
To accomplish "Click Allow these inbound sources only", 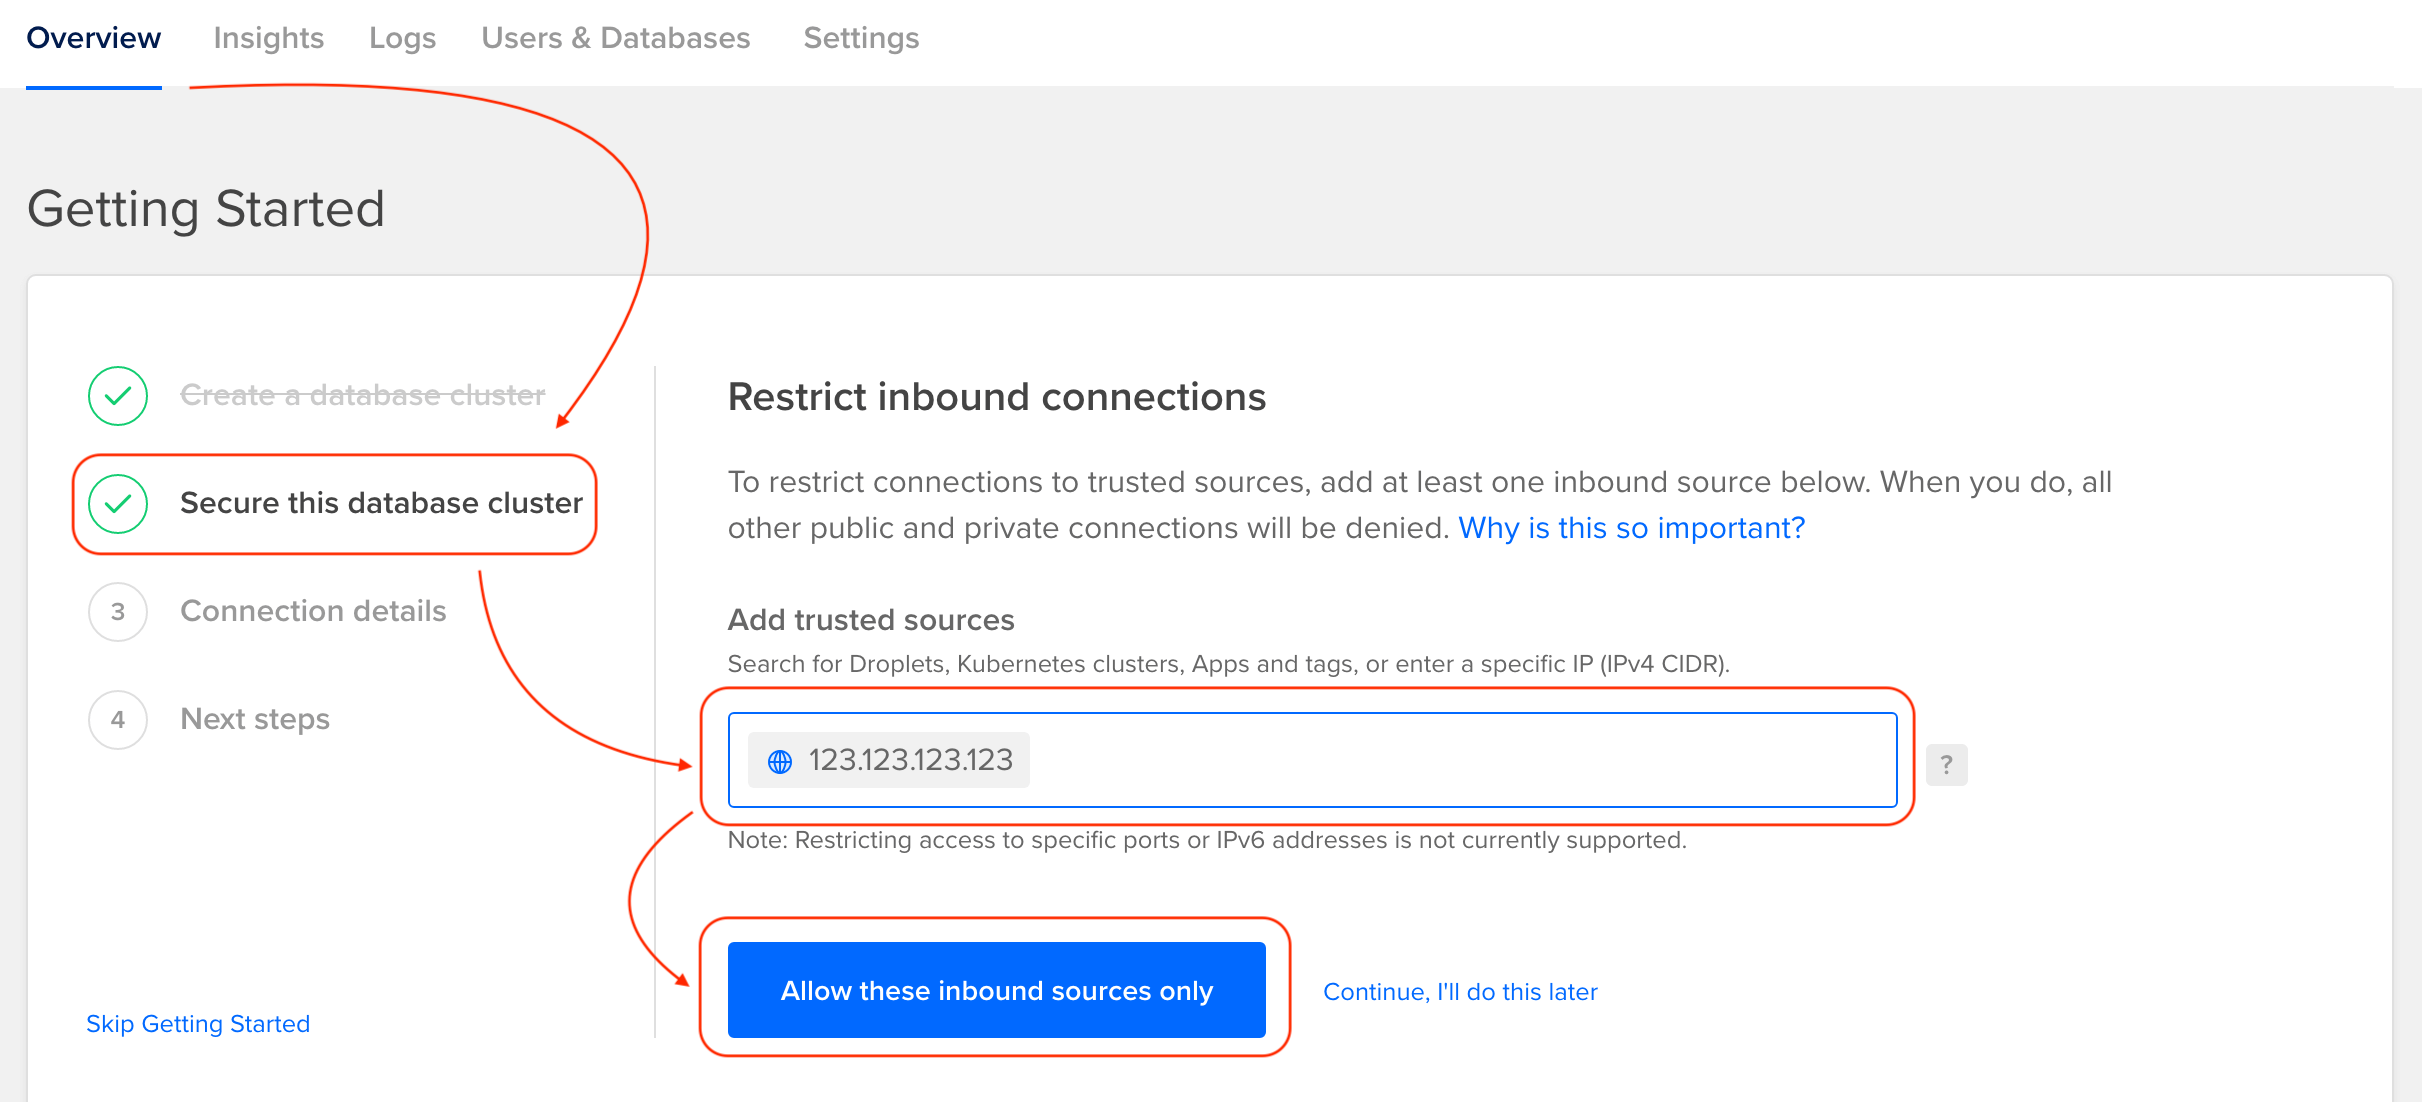I will coord(996,990).
